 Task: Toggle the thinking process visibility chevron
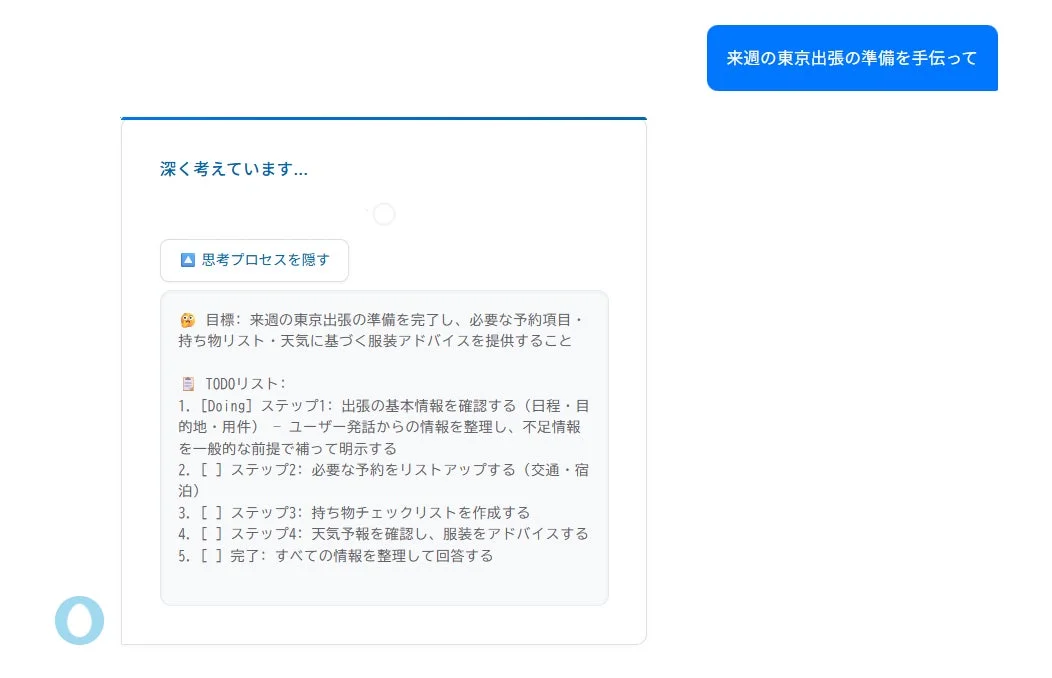[x=187, y=260]
